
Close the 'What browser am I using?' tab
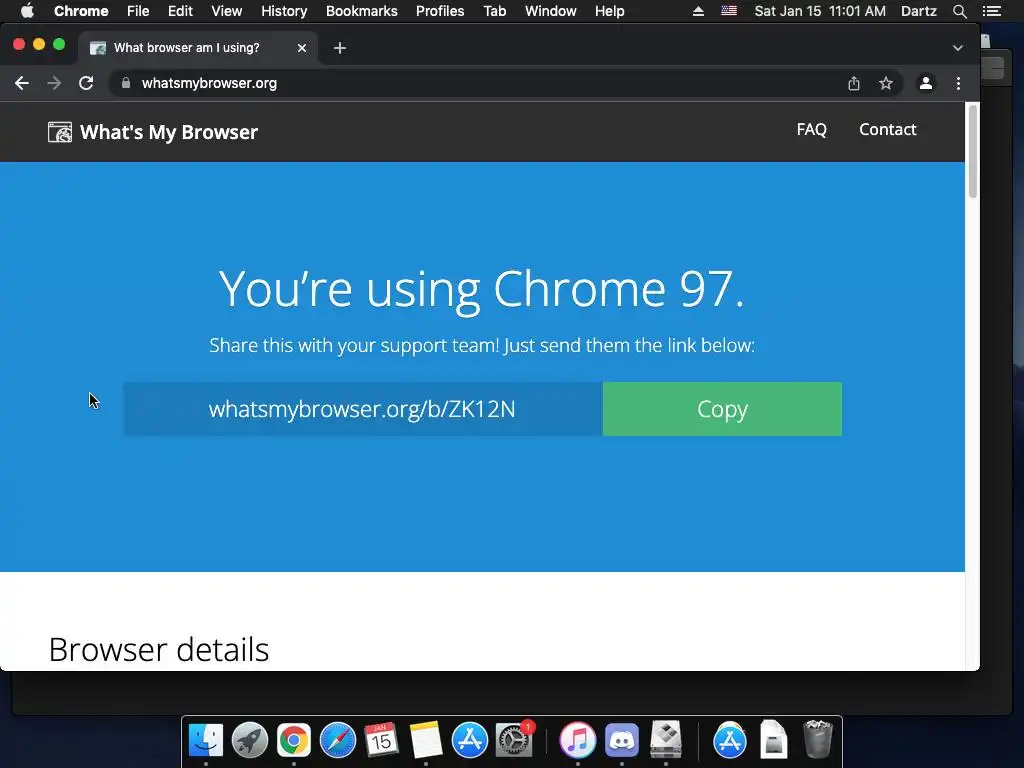click(x=302, y=48)
